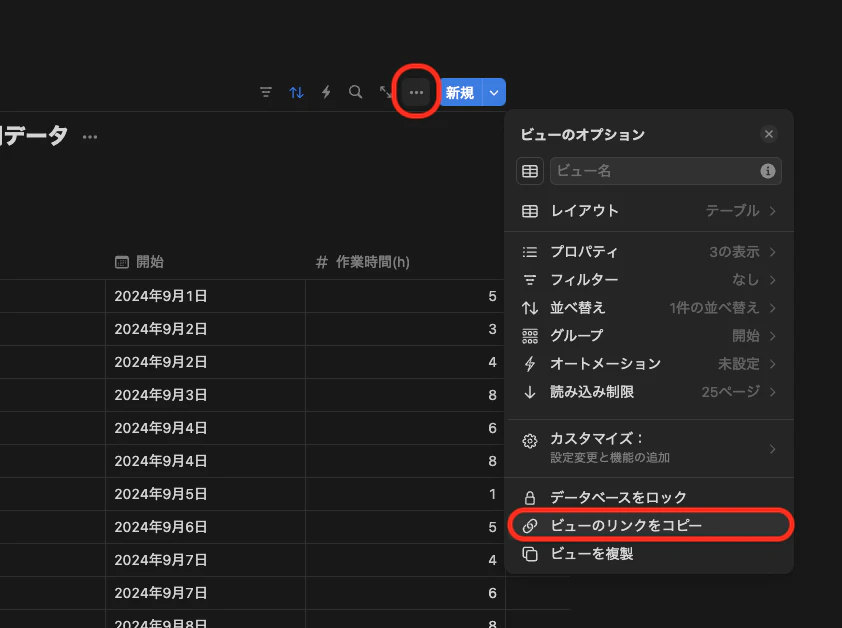Open the circled ellipsis view options icon
This screenshot has height=628, width=842.
416,92
